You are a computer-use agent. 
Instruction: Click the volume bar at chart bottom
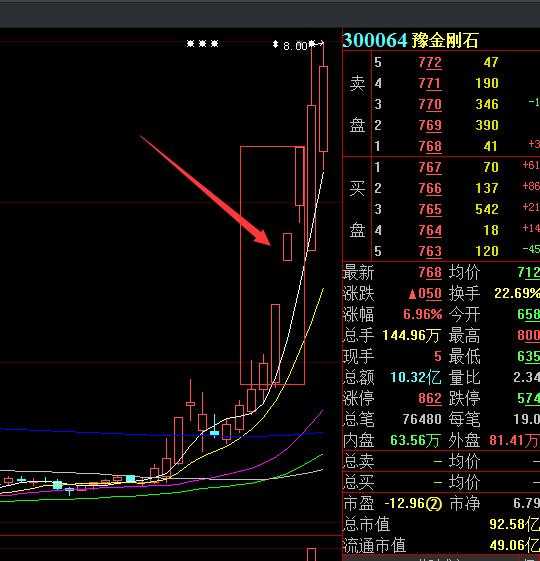point(312,554)
